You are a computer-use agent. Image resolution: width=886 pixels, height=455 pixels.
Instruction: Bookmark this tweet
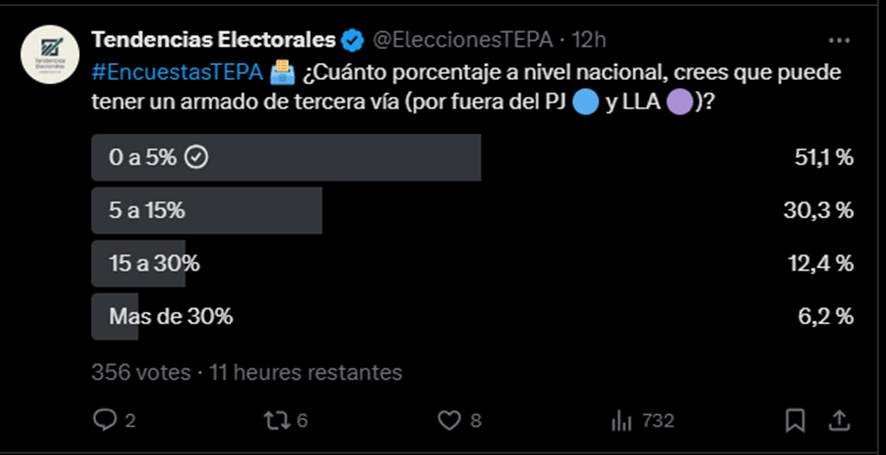(x=795, y=420)
